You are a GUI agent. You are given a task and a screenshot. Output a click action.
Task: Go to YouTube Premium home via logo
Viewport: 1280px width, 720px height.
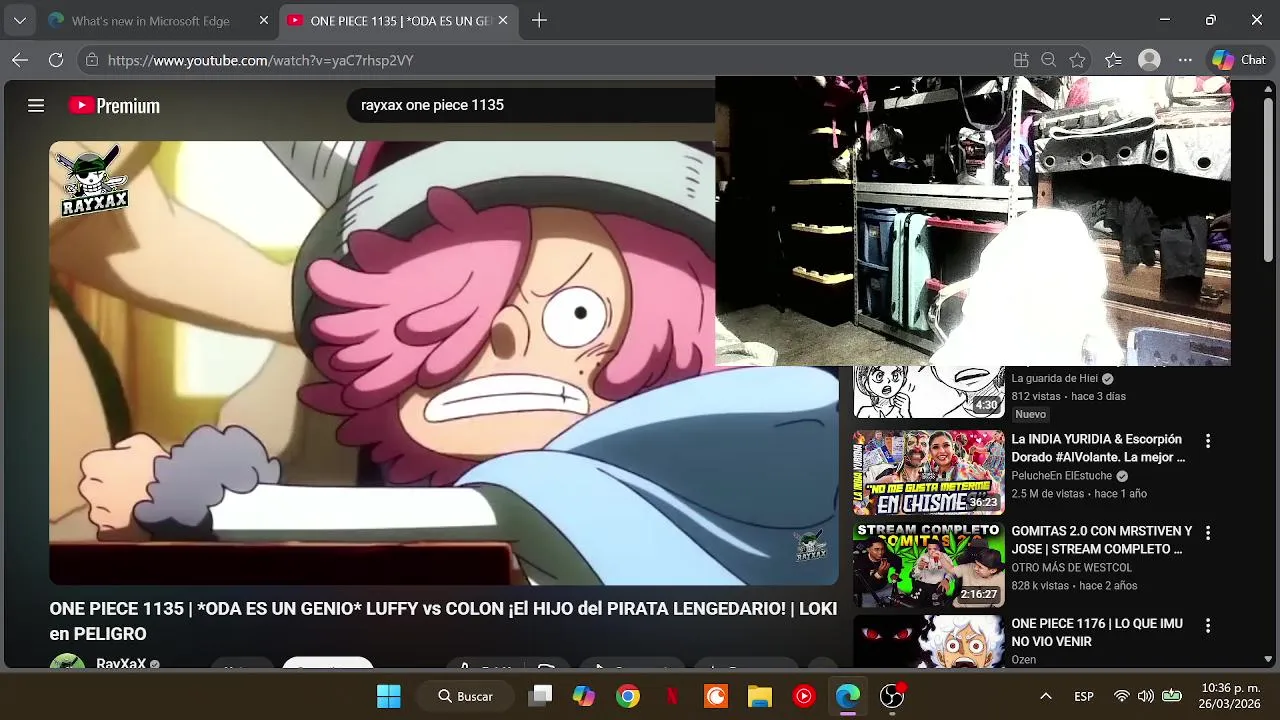(114, 105)
